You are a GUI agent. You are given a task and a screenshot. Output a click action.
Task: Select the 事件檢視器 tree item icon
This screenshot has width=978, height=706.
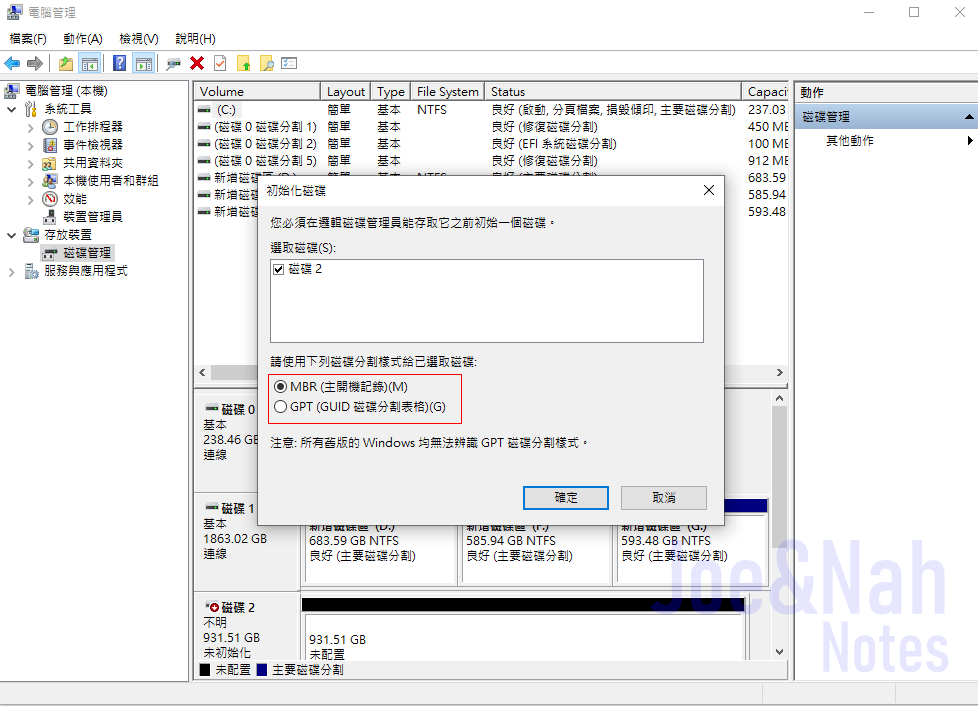(x=49, y=145)
